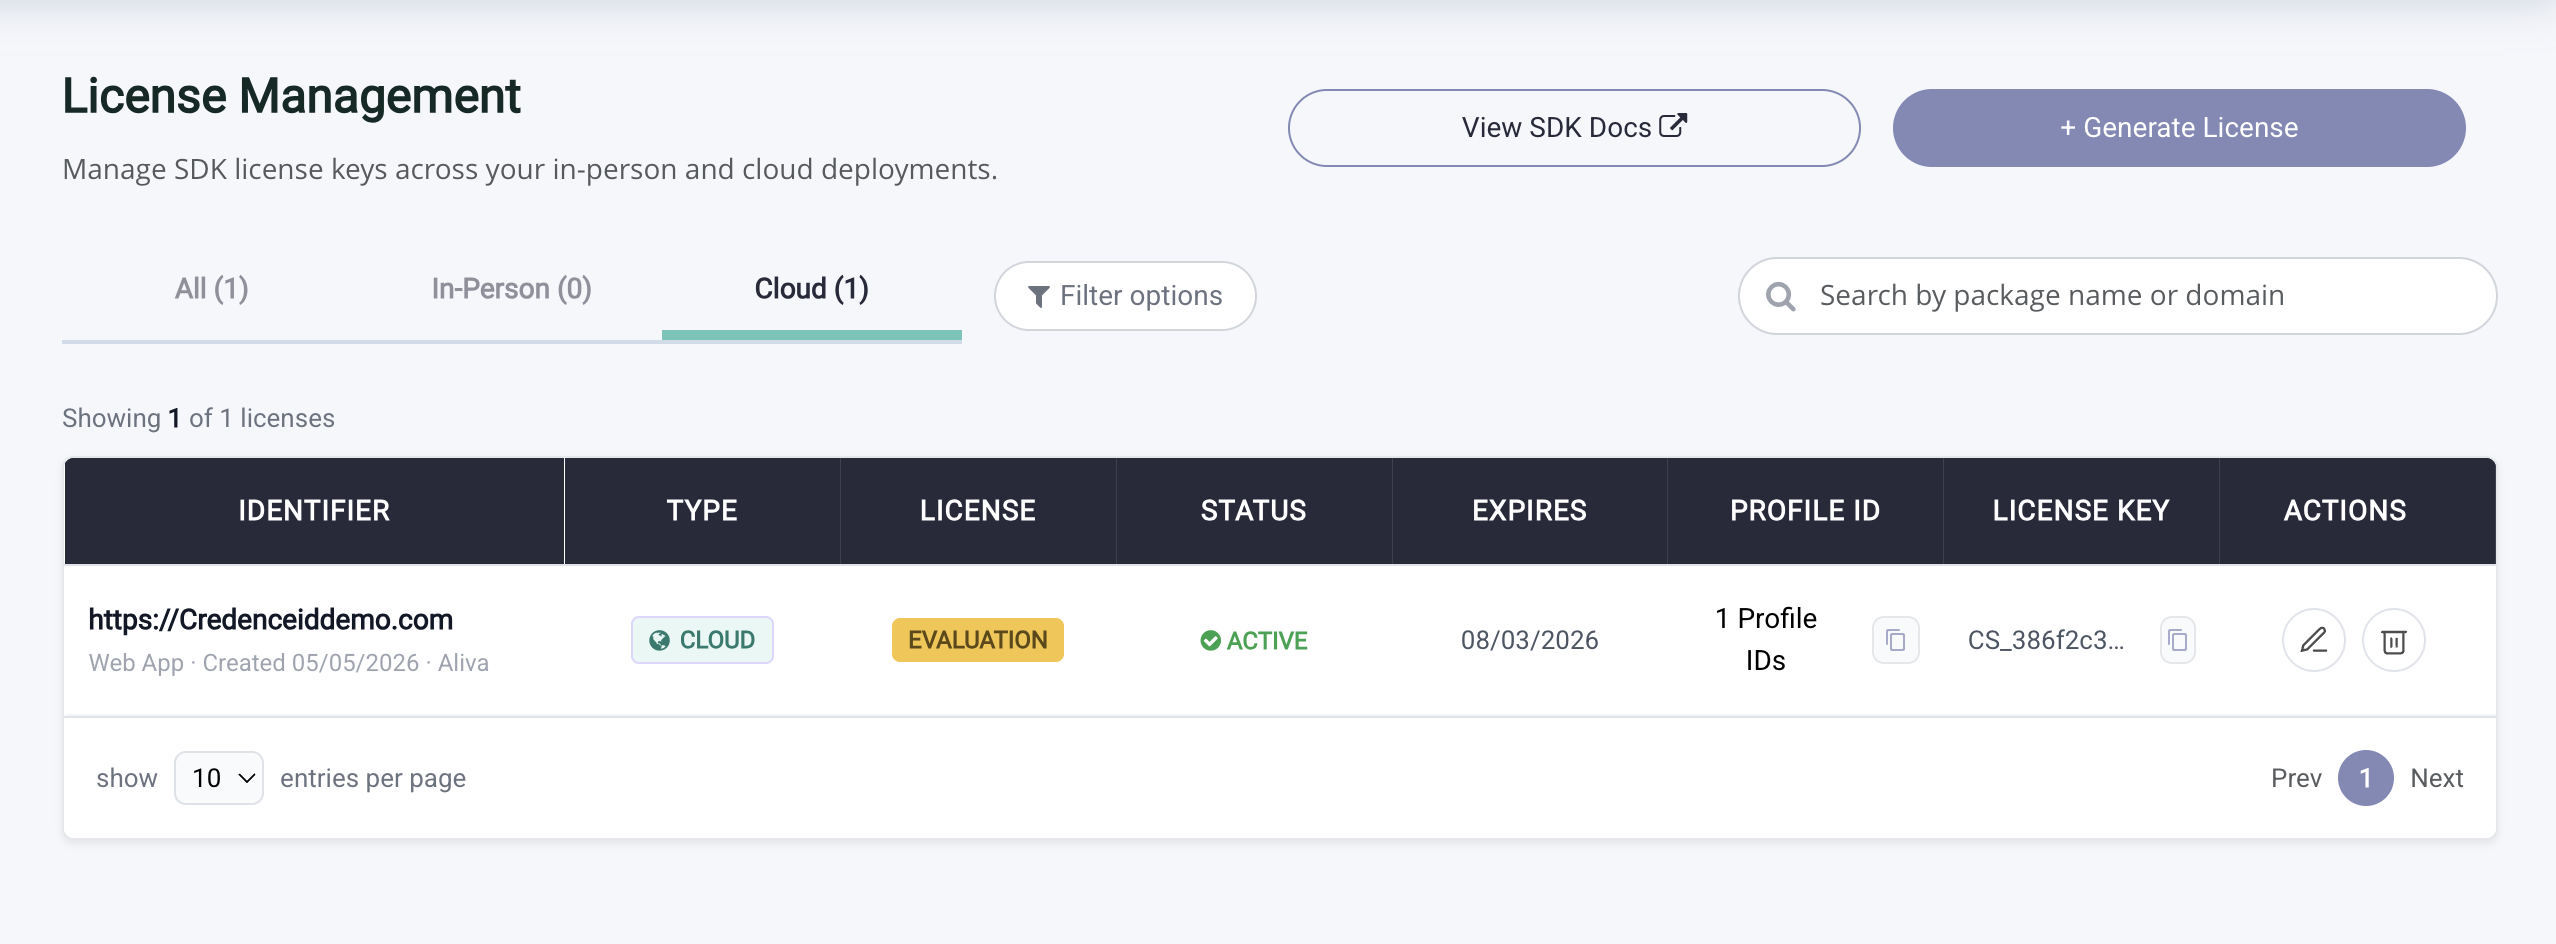Click the IDENTIFIER column header
This screenshot has width=2556, height=944.
click(x=314, y=511)
